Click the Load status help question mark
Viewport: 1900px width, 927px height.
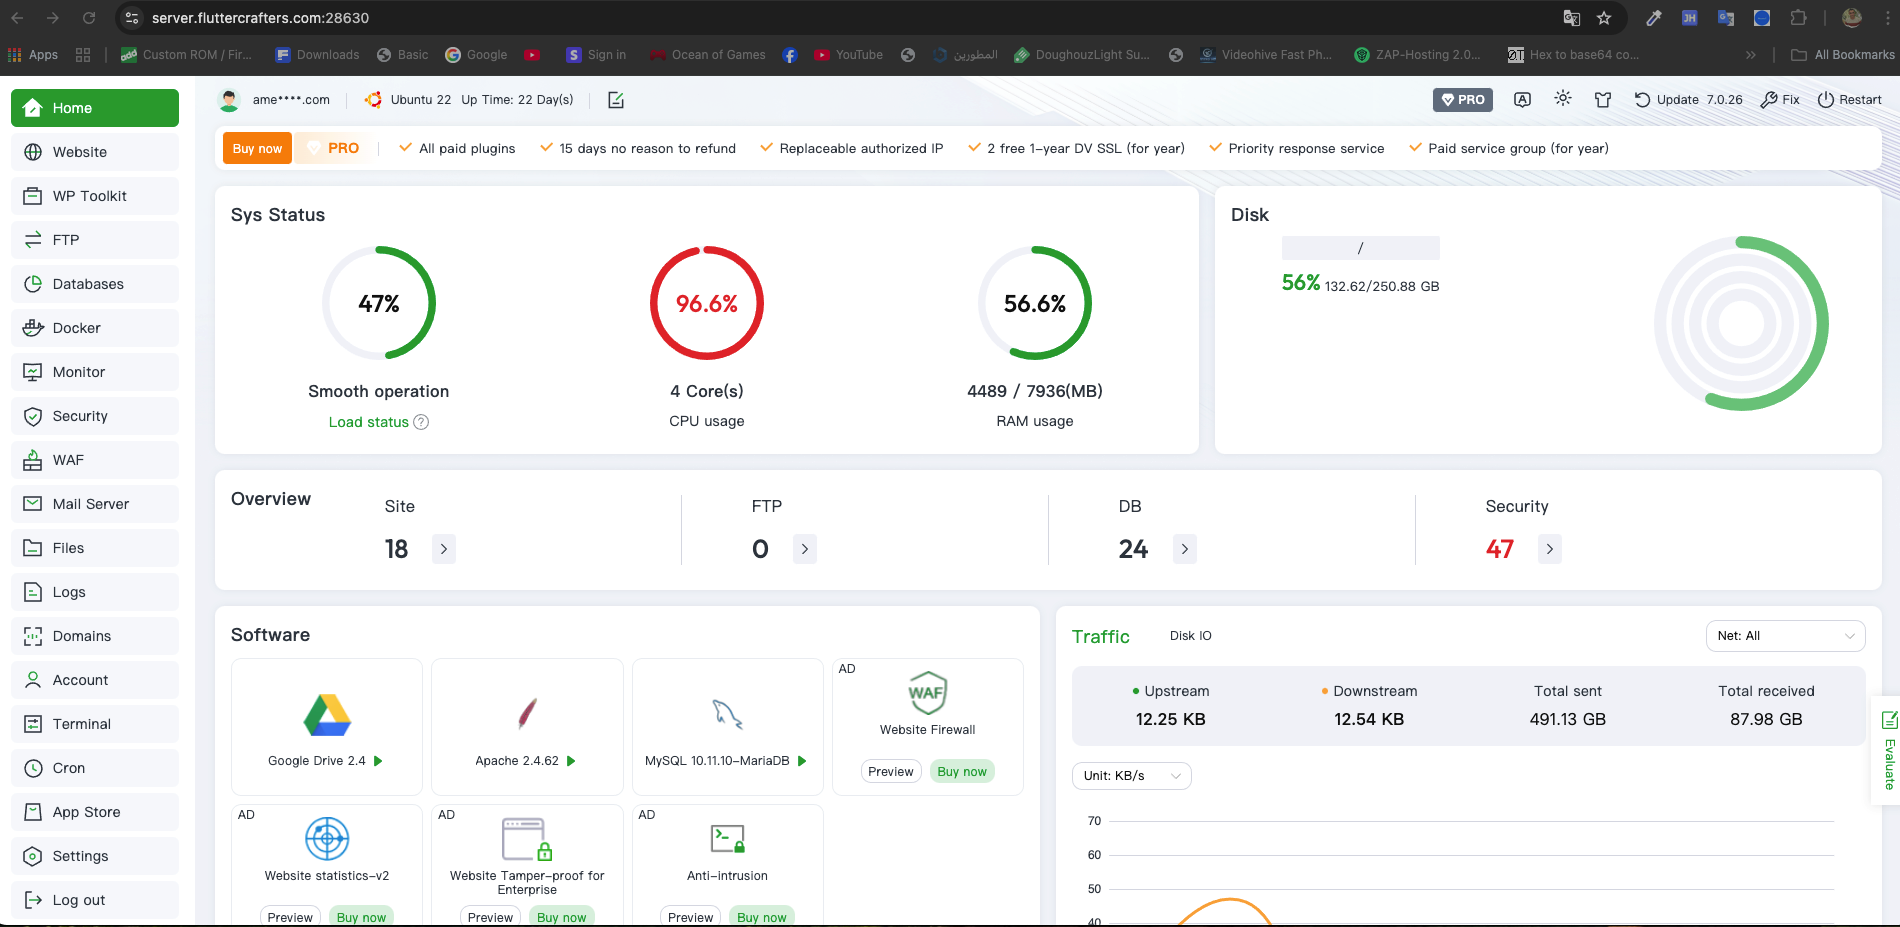tap(421, 422)
